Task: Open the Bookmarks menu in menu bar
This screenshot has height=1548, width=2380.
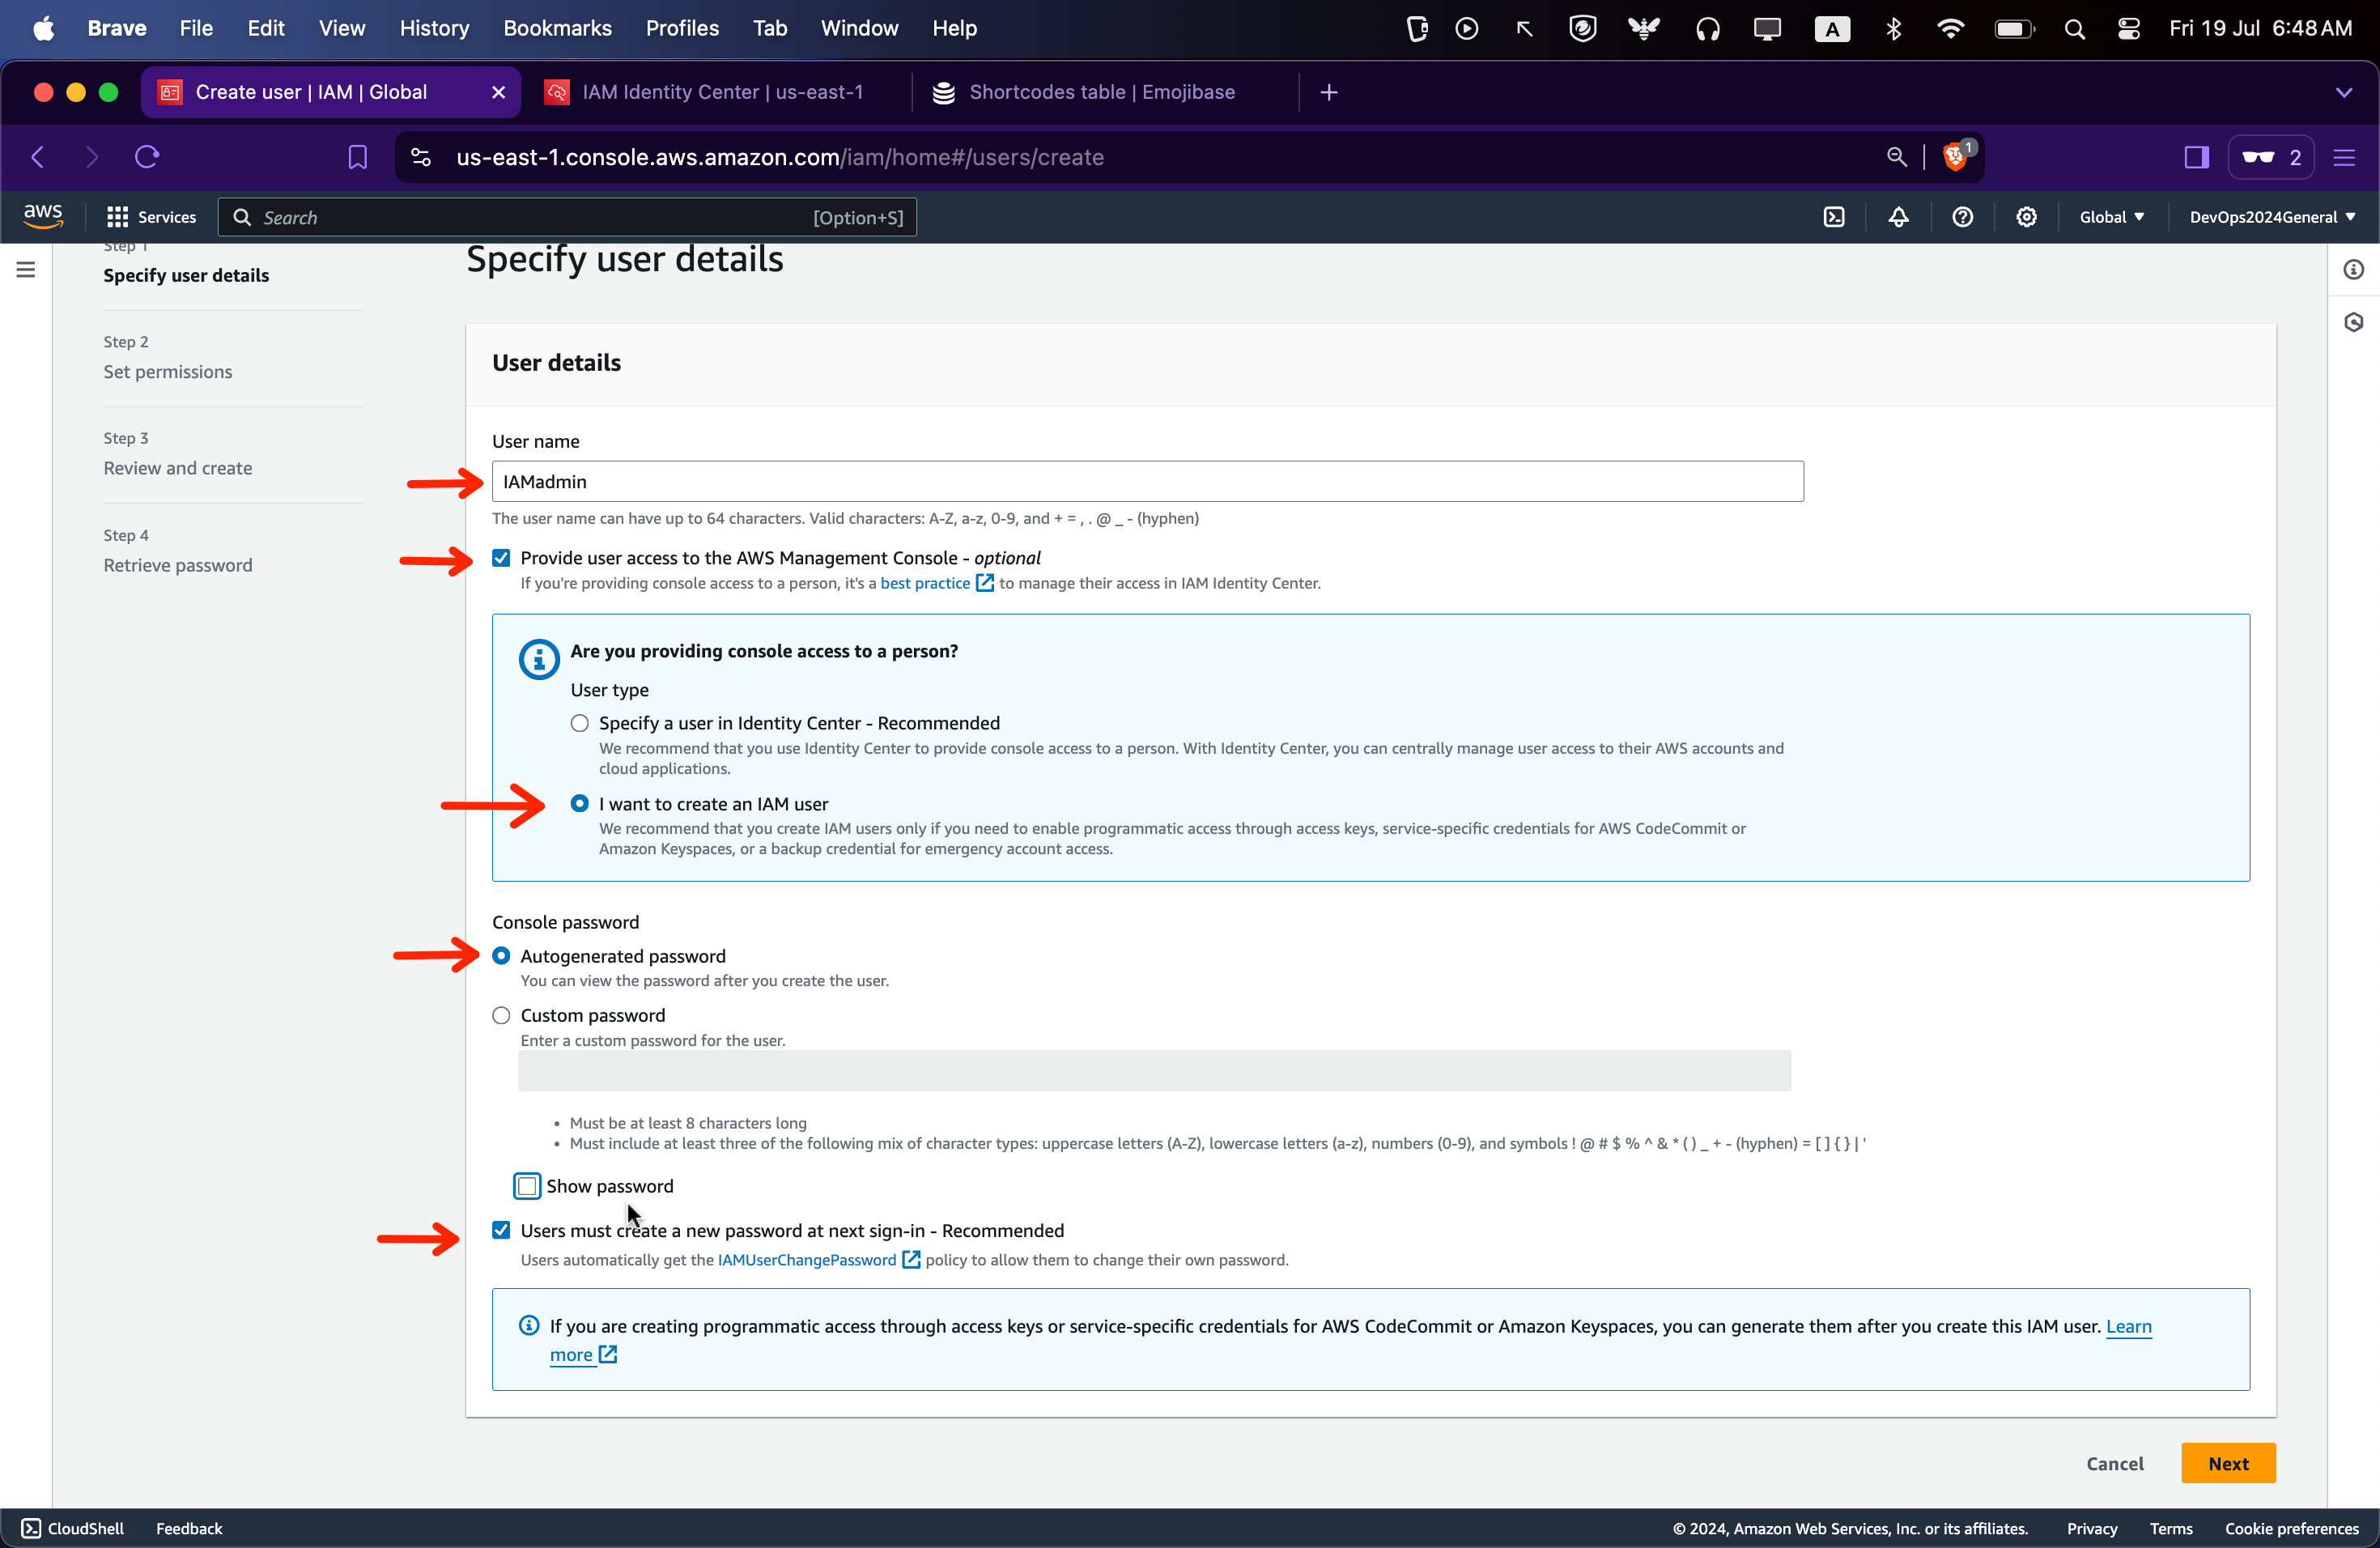Action: tap(557, 28)
